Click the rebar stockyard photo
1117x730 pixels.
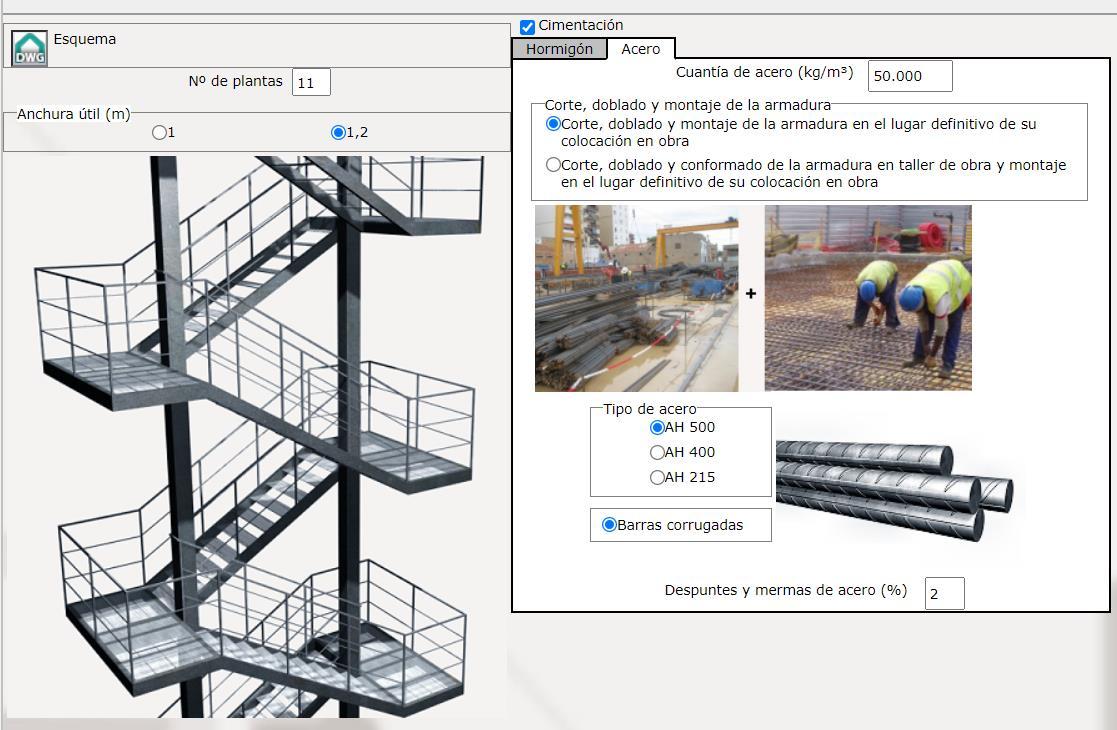pos(637,298)
